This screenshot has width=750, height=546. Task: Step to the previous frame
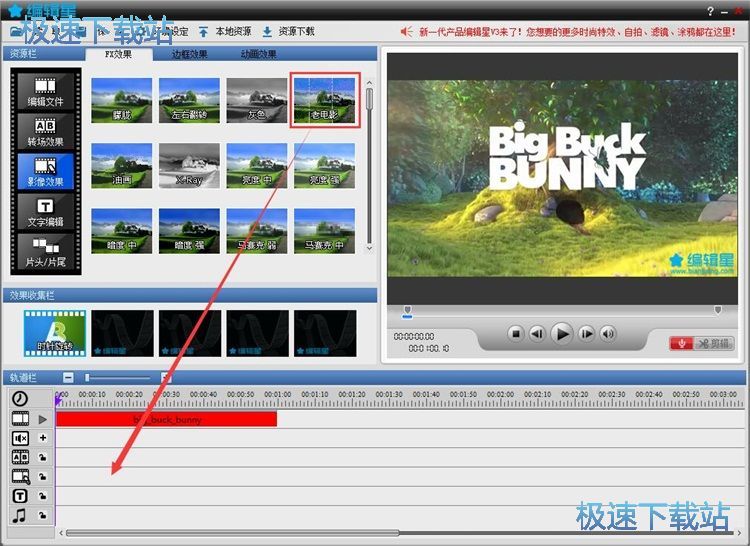[537, 334]
